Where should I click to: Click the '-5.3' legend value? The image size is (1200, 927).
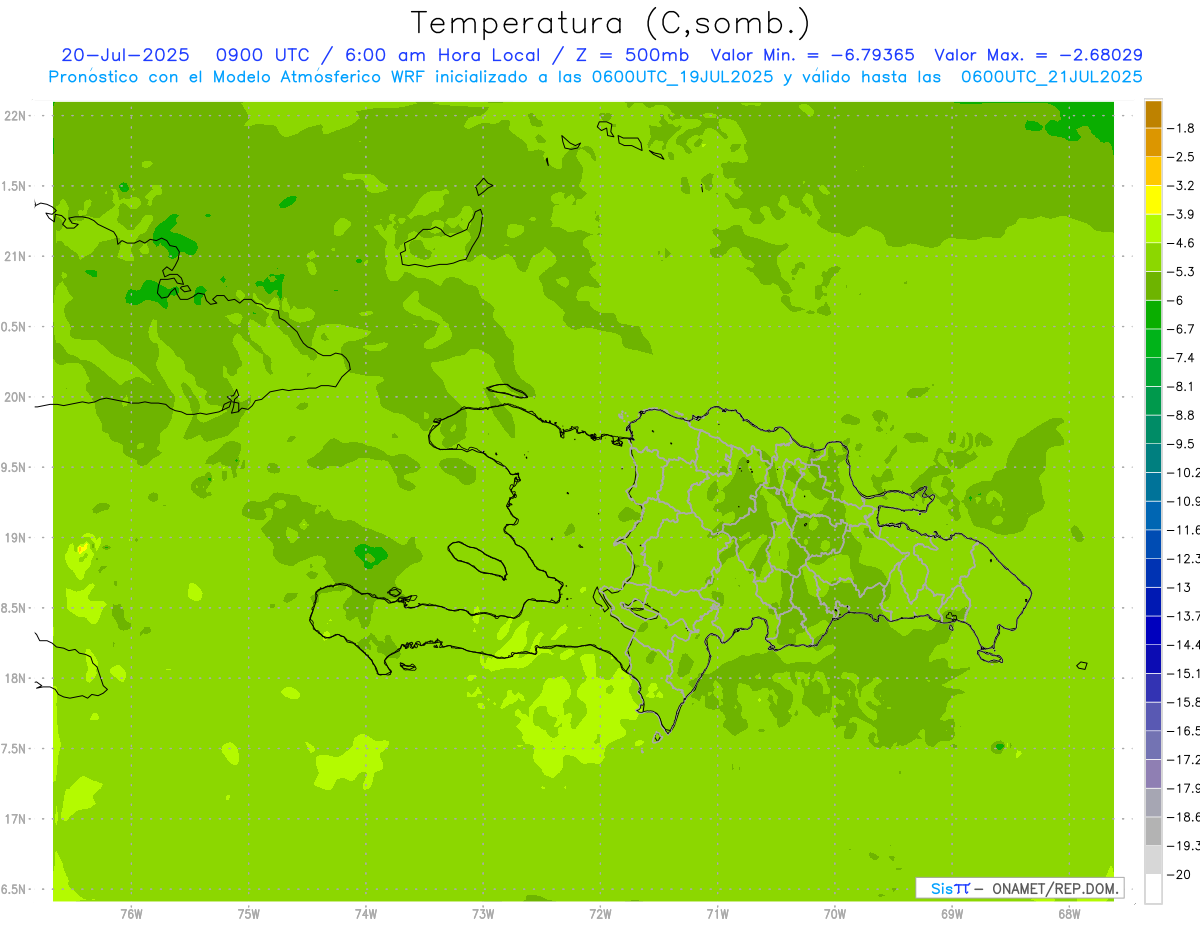[1182, 272]
